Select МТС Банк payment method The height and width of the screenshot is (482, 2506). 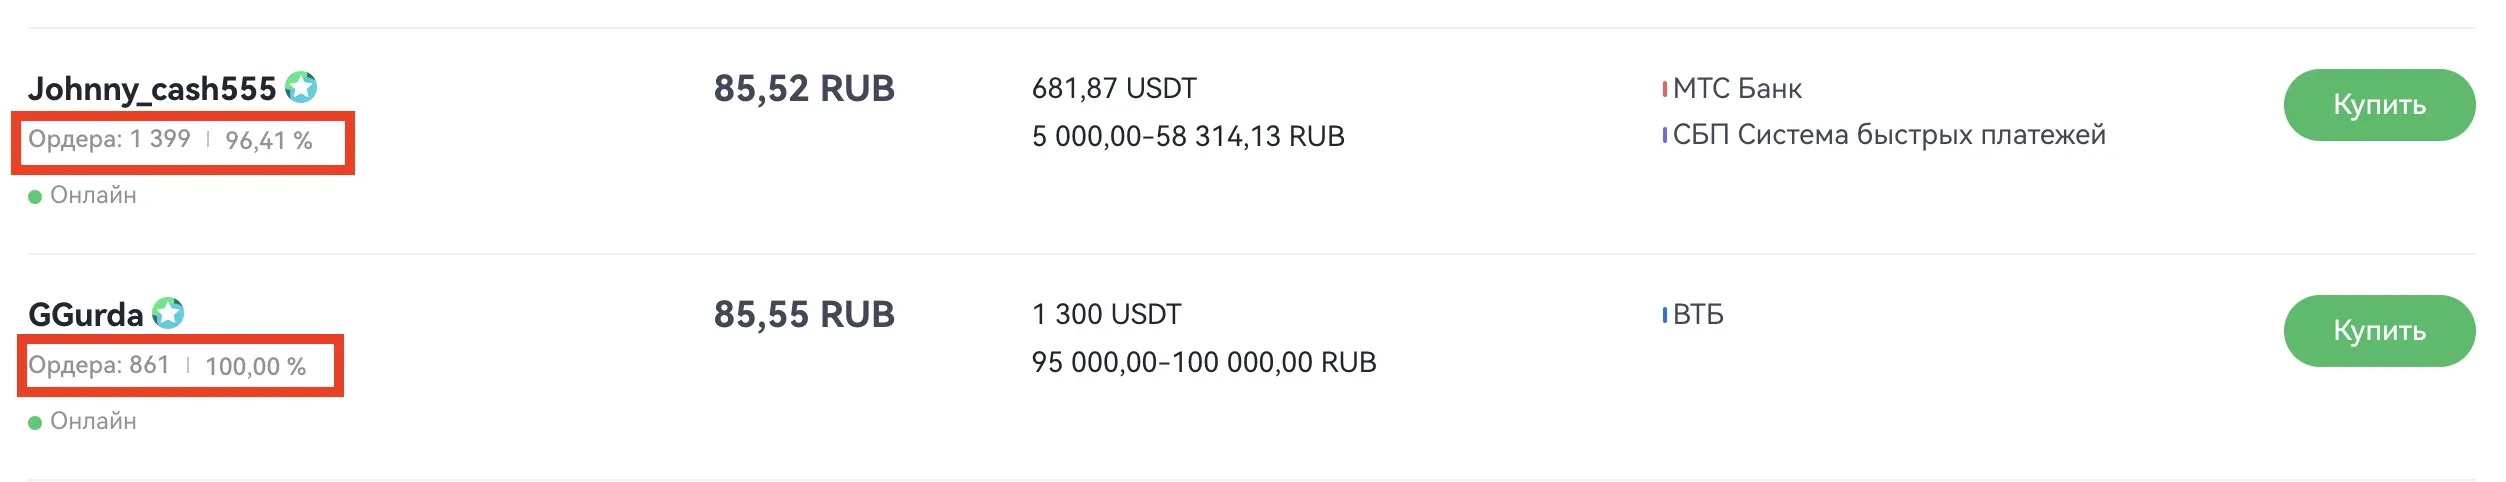pyautogui.click(x=1737, y=89)
